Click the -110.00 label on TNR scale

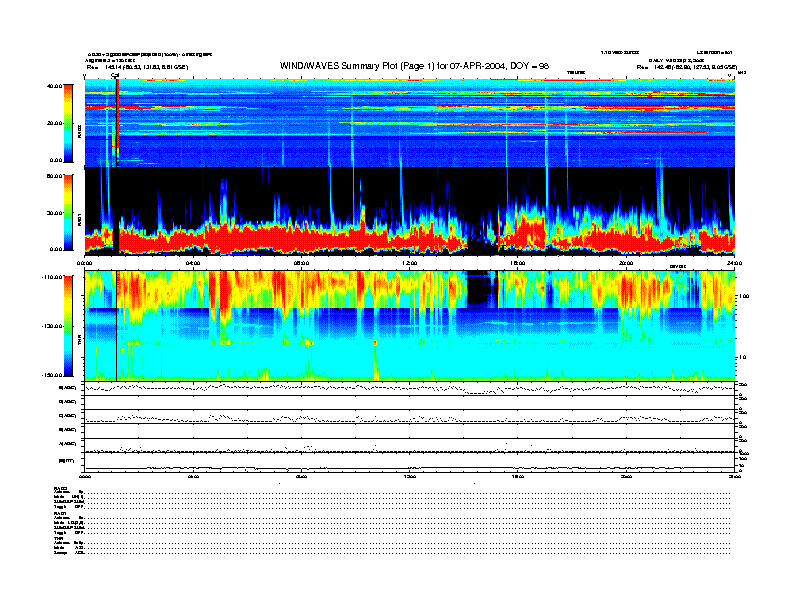pyautogui.click(x=52, y=276)
